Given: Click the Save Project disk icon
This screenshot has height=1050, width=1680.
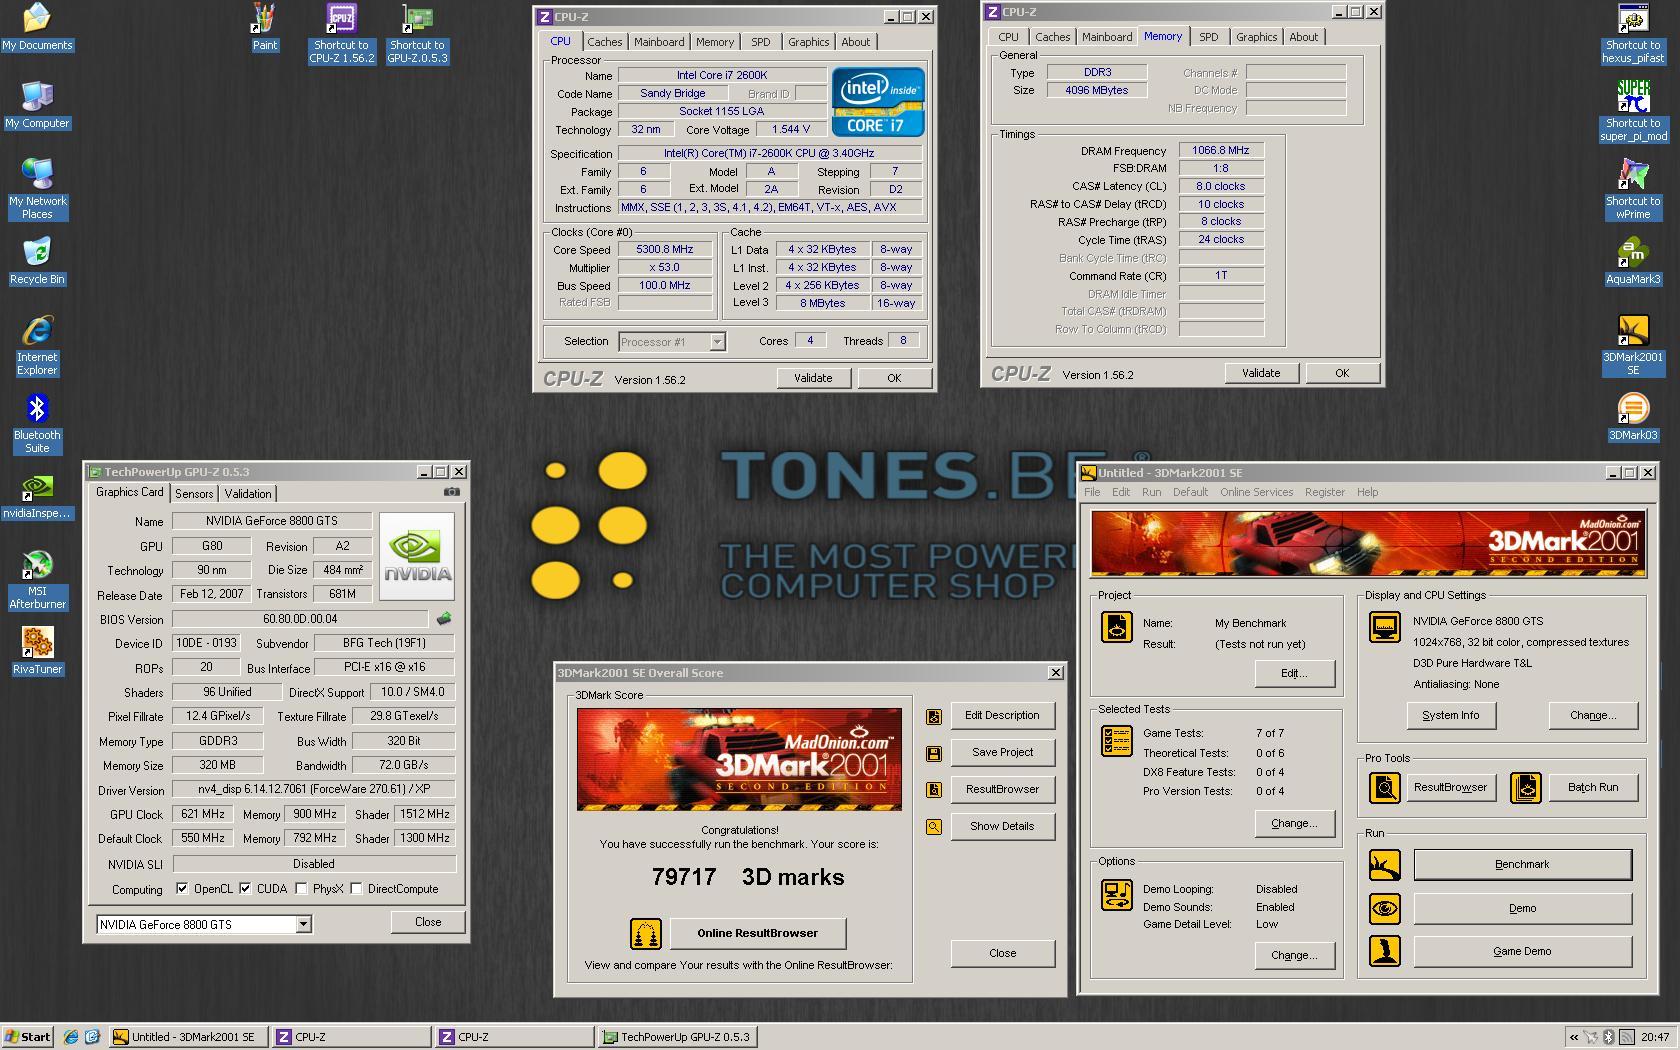Looking at the screenshot, I should coord(934,753).
